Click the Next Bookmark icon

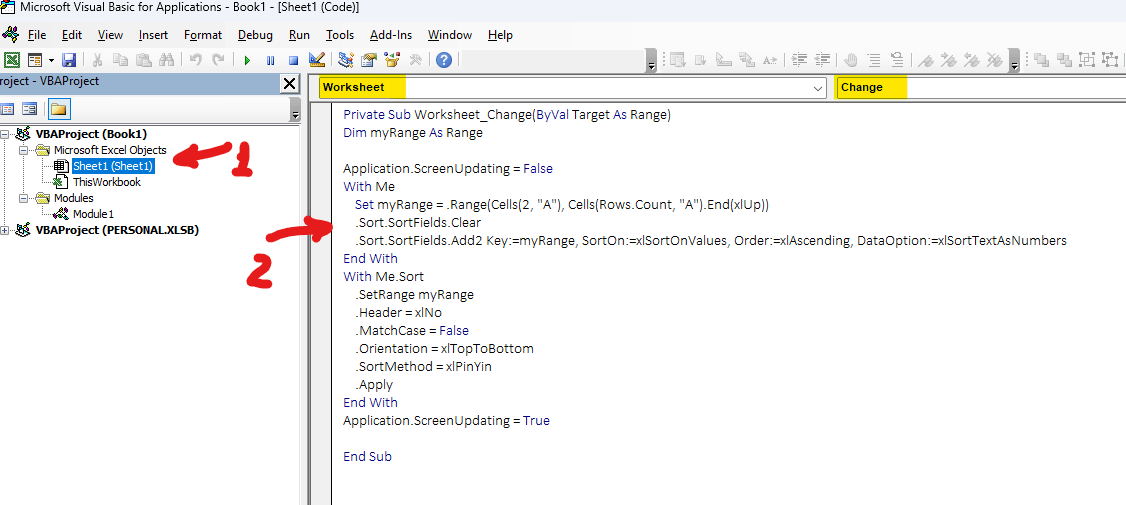[x=949, y=60]
